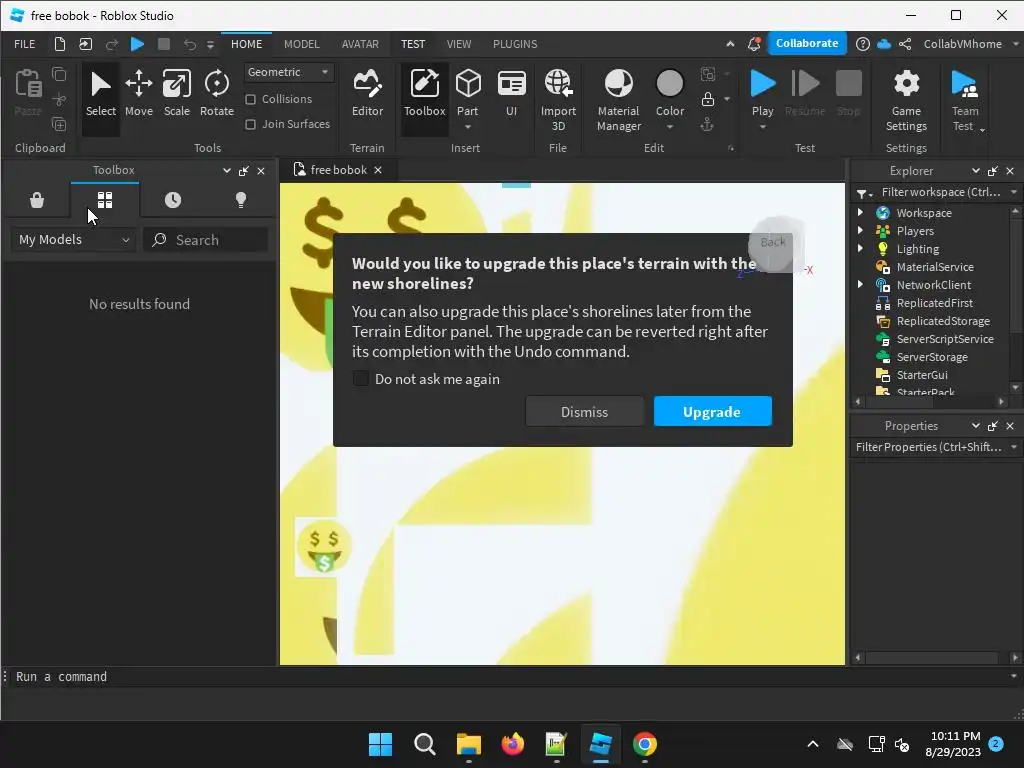Open Firefox from the taskbar
1024x768 pixels.
click(513, 744)
